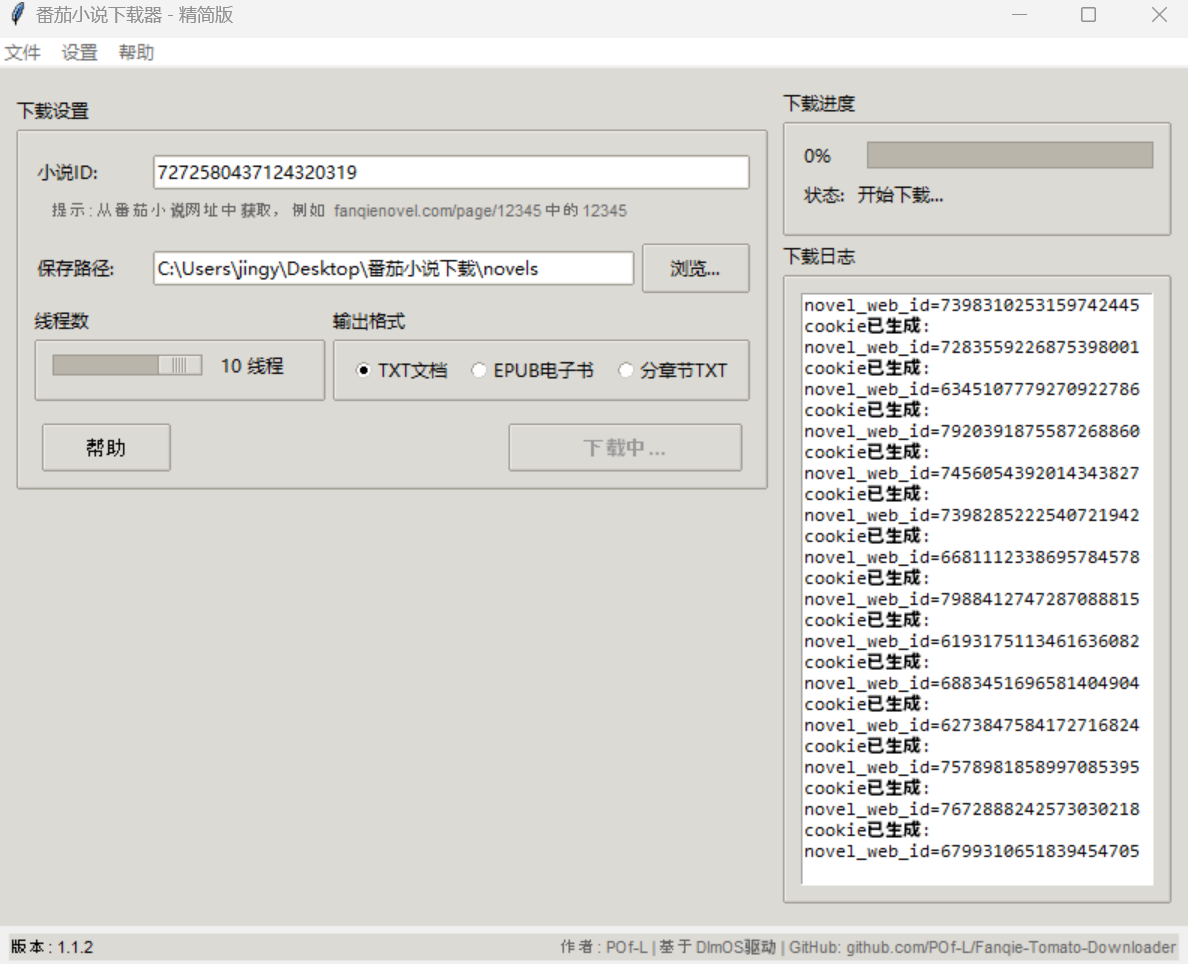Click the 帮助 button below thread settings
The image size is (1188, 964).
coord(106,447)
